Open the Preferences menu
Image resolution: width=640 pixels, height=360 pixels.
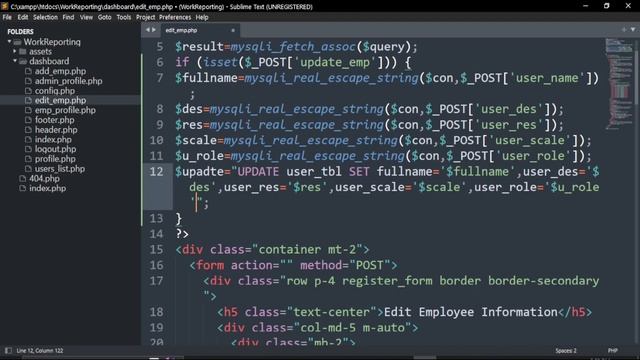point(175,17)
